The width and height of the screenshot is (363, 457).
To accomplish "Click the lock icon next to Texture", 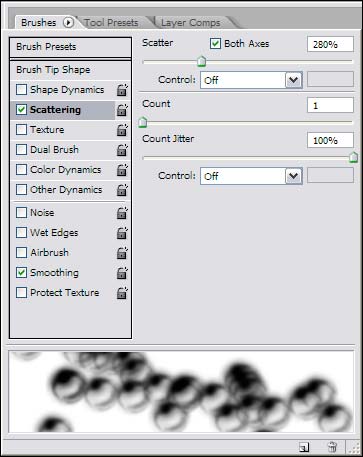I will point(122,130).
